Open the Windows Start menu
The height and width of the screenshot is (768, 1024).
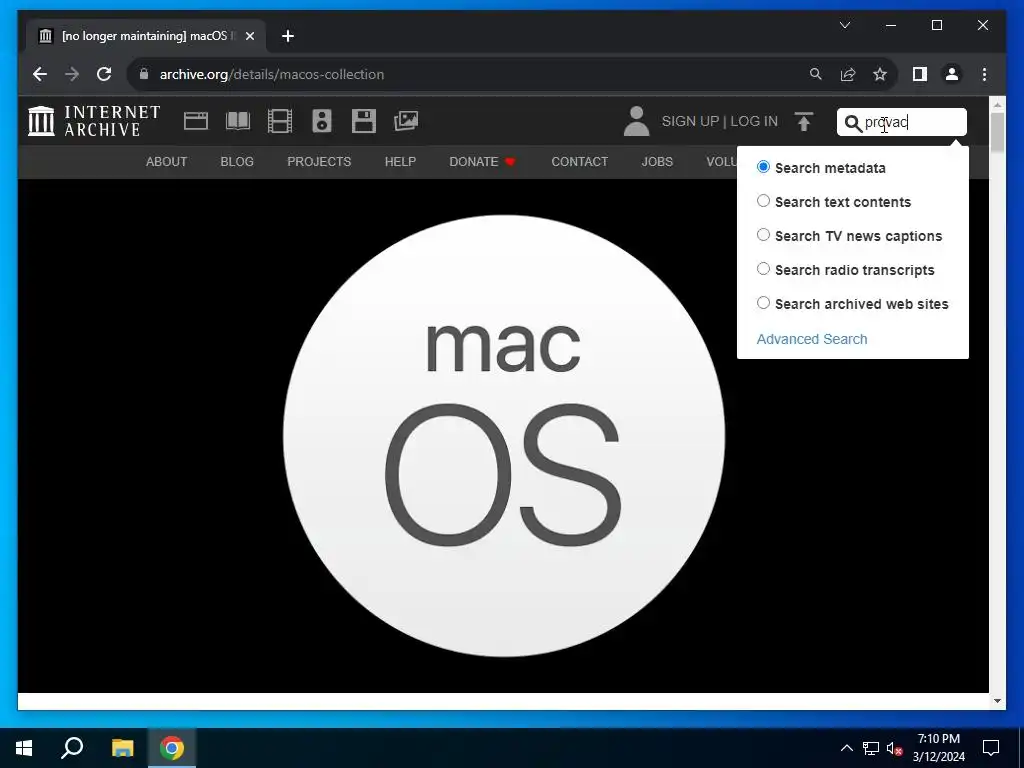tap(24, 748)
